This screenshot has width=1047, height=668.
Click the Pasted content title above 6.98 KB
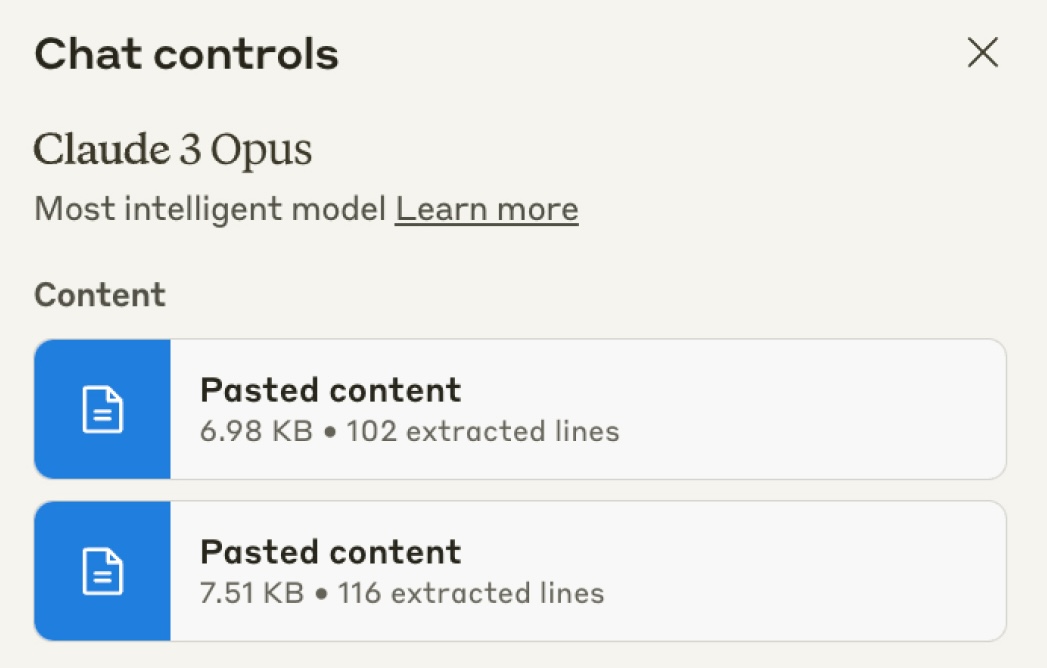[330, 389]
